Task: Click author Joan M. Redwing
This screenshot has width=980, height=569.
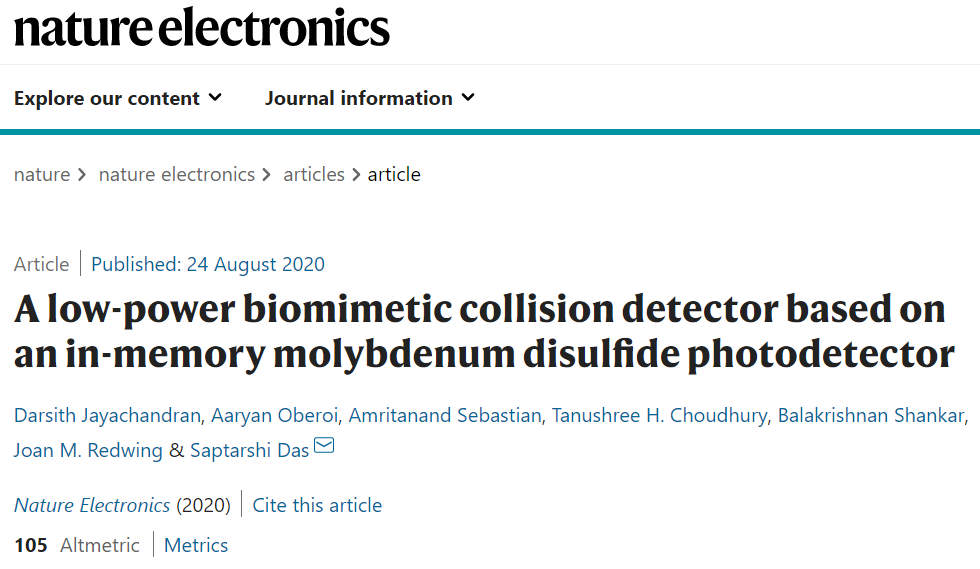Action: [x=88, y=450]
